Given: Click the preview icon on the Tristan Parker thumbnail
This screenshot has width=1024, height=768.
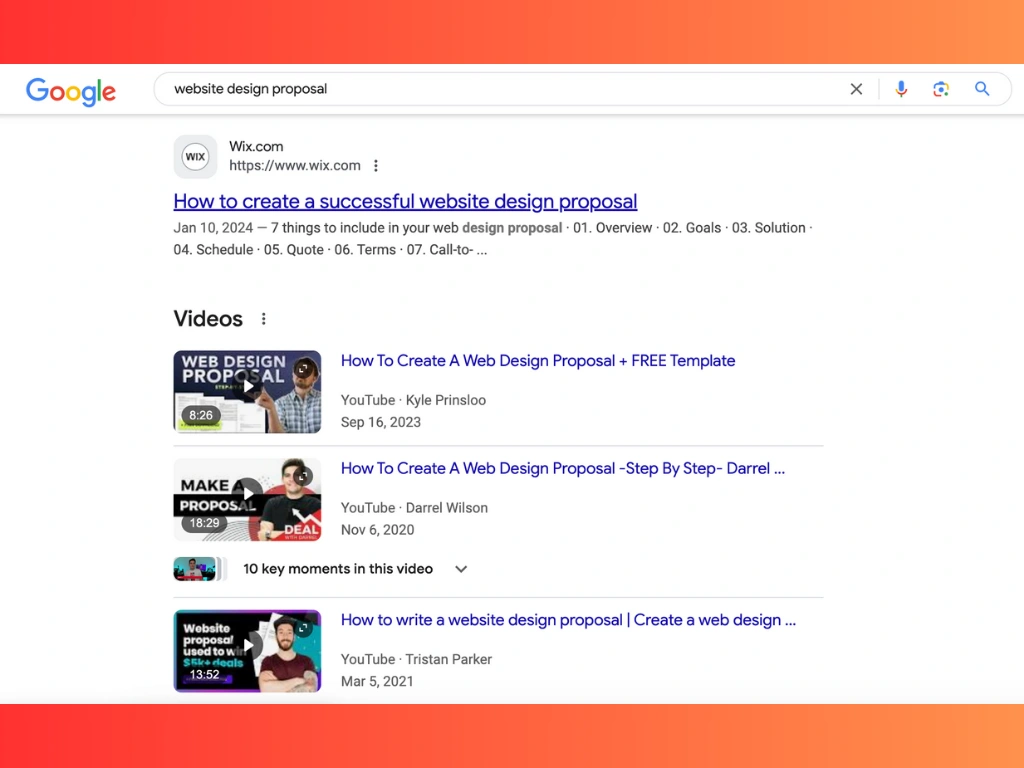Looking at the screenshot, I should click(302, 628).
